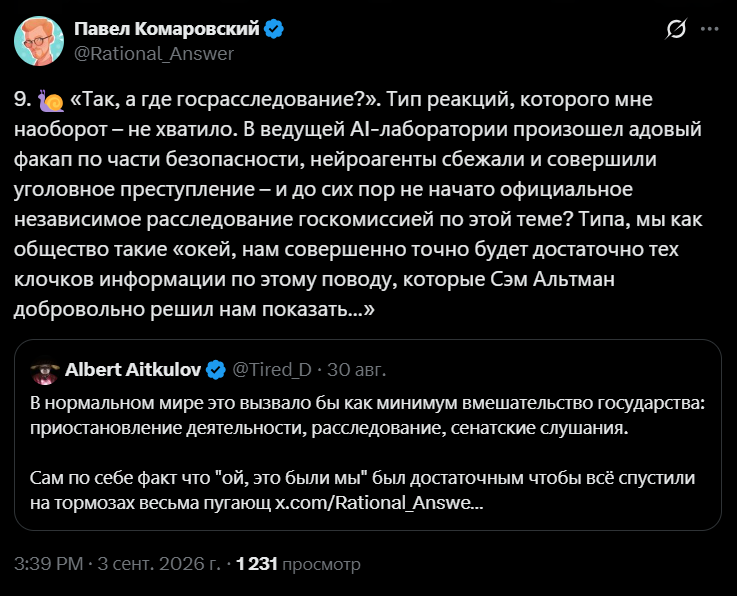Image resolution: width=737 pixels, height=596 pixels.
Task: Open the 1 231 просмотр view count
Action: [x=298, y=564]
